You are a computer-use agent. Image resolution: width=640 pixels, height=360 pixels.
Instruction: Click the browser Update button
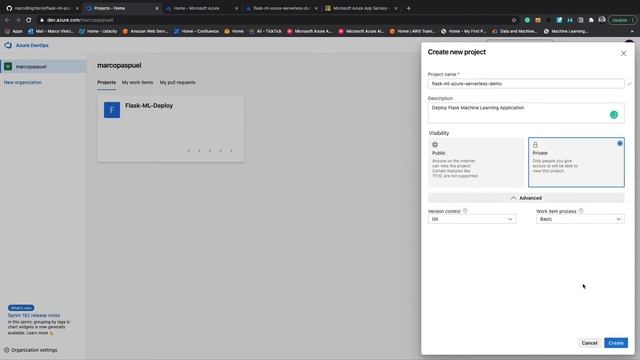pos(622,20)
